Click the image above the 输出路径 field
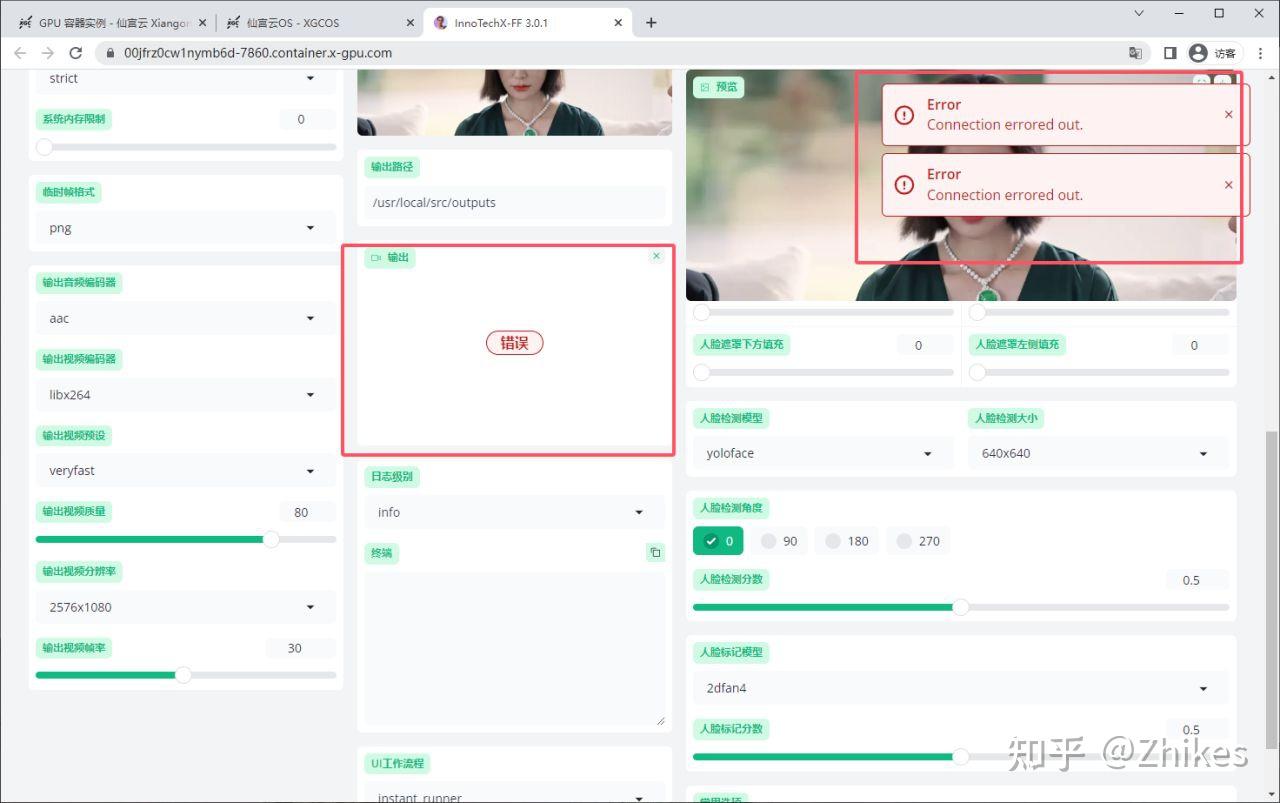 pyautogui.click(x=514, y=103)
